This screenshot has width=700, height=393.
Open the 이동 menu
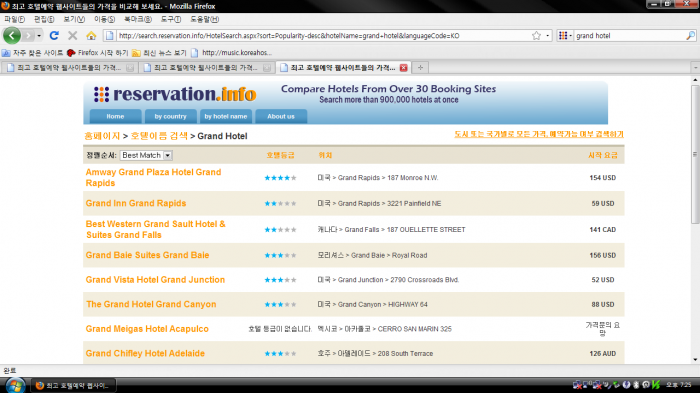click(x=104, y=19)
